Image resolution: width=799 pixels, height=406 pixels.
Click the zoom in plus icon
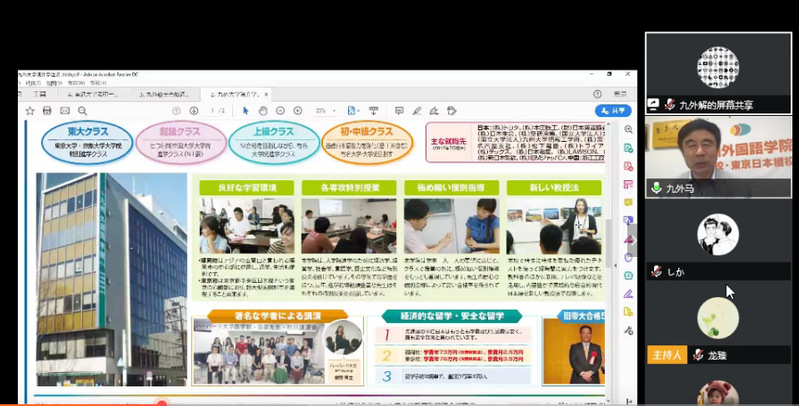point(298,110)
